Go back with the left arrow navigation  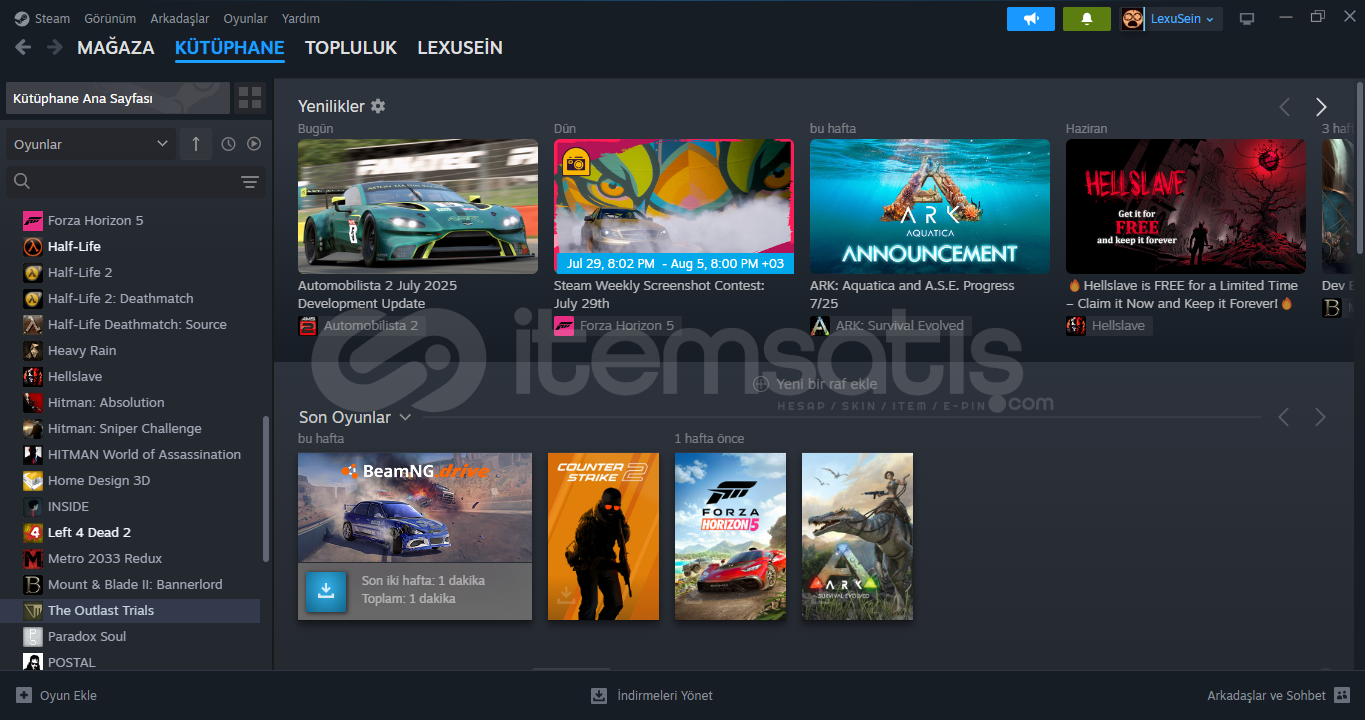23,47
